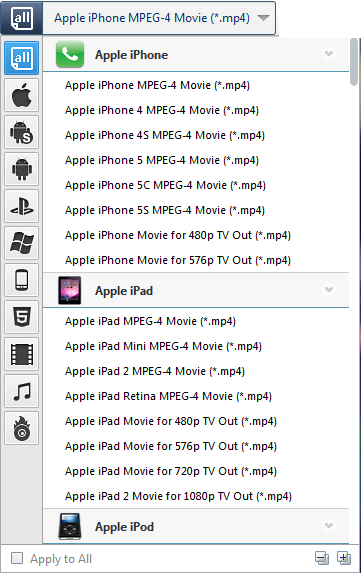The height and width of the screenshot is (573, 361).
Task: Select the PlayStation category icon
Action: pos(22,206)
